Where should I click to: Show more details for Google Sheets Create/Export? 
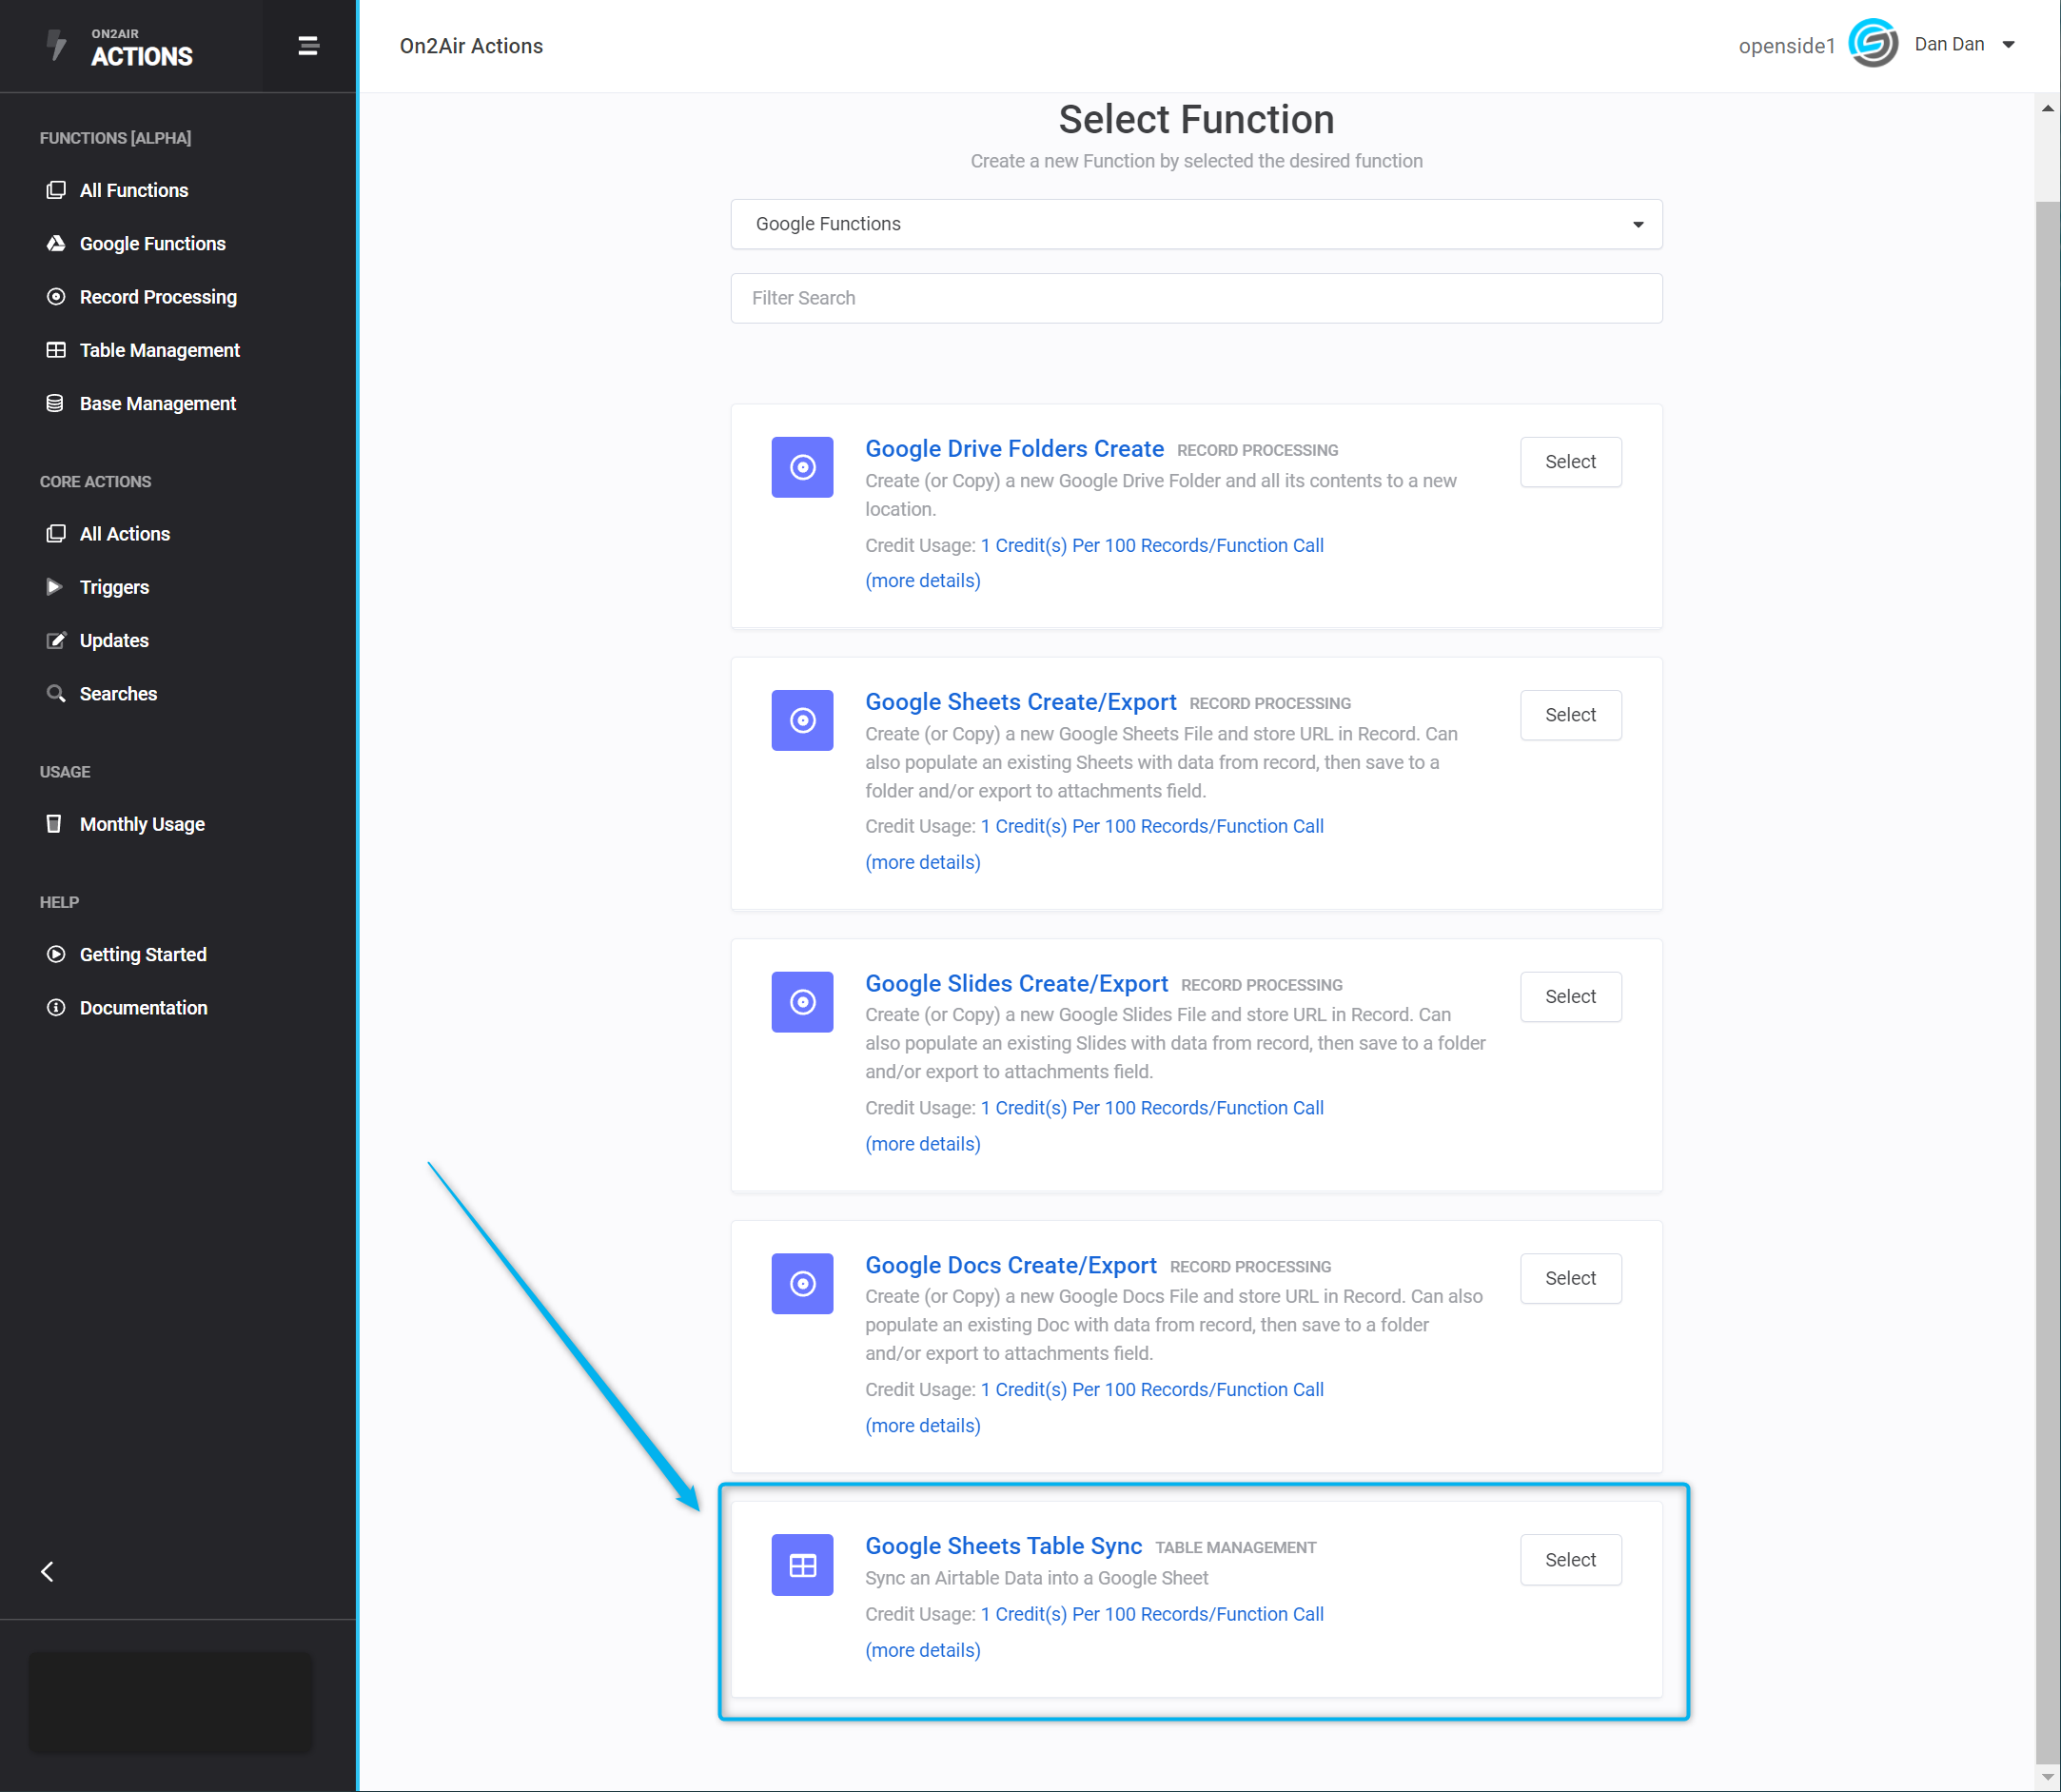922,862
